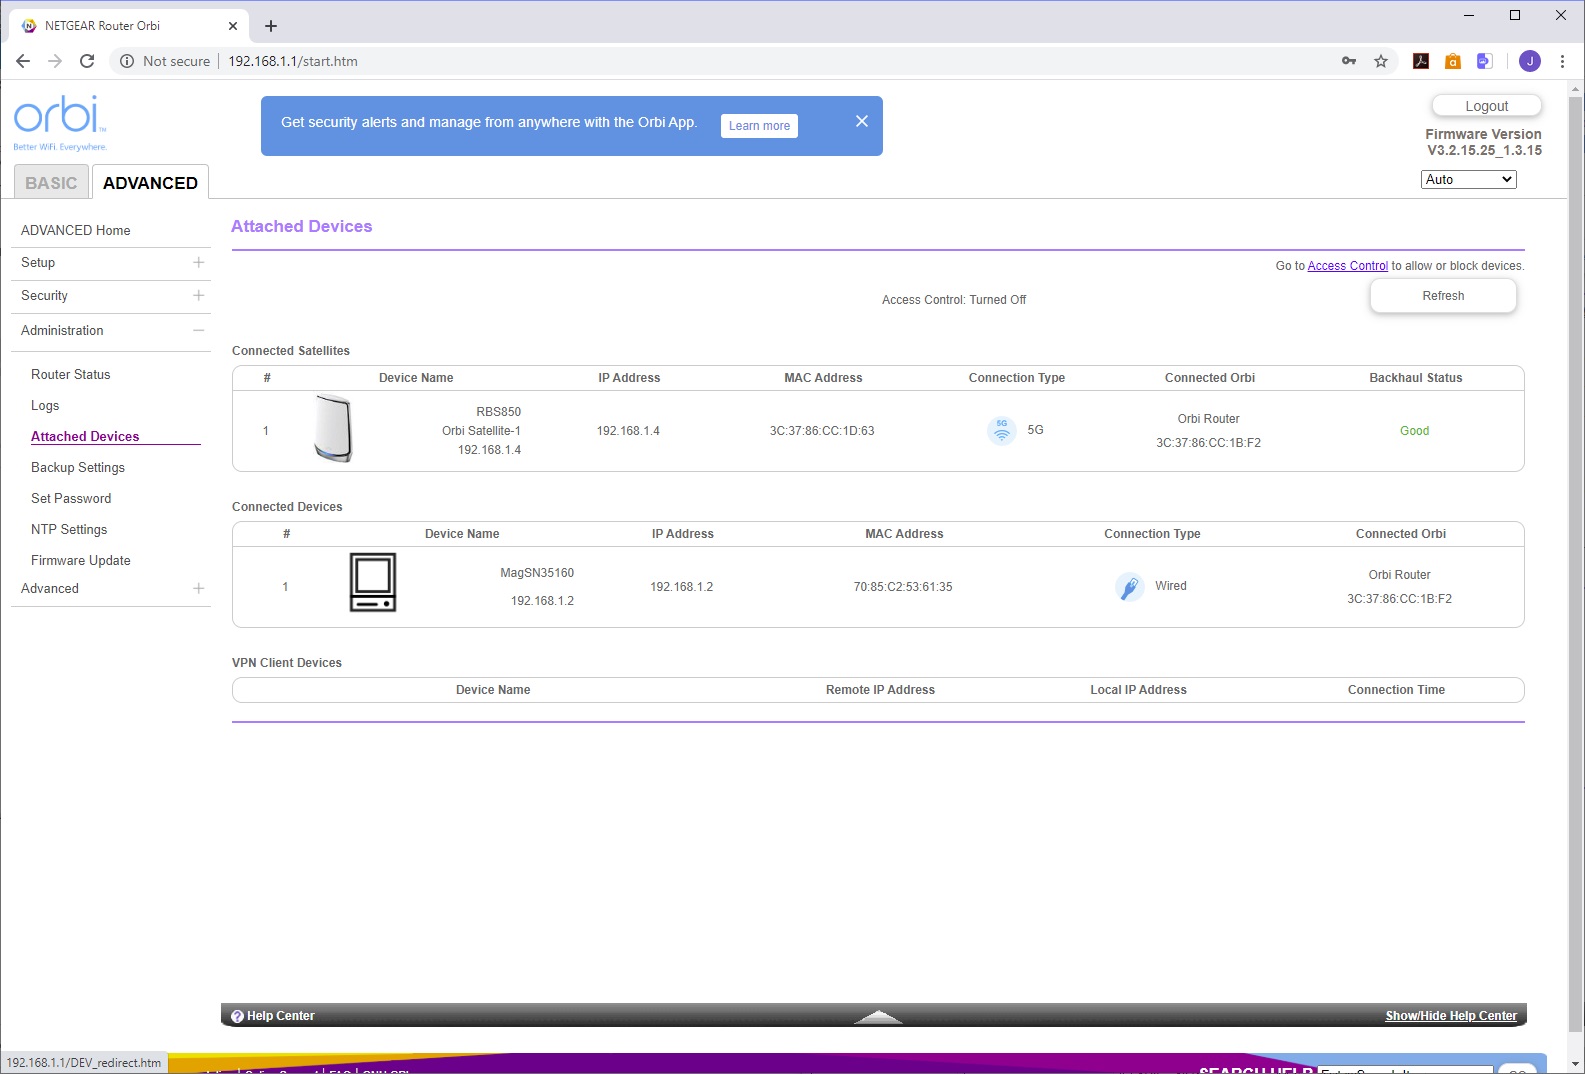Click the Refresh button
1585x1074 pixels.
point(1442,296)
